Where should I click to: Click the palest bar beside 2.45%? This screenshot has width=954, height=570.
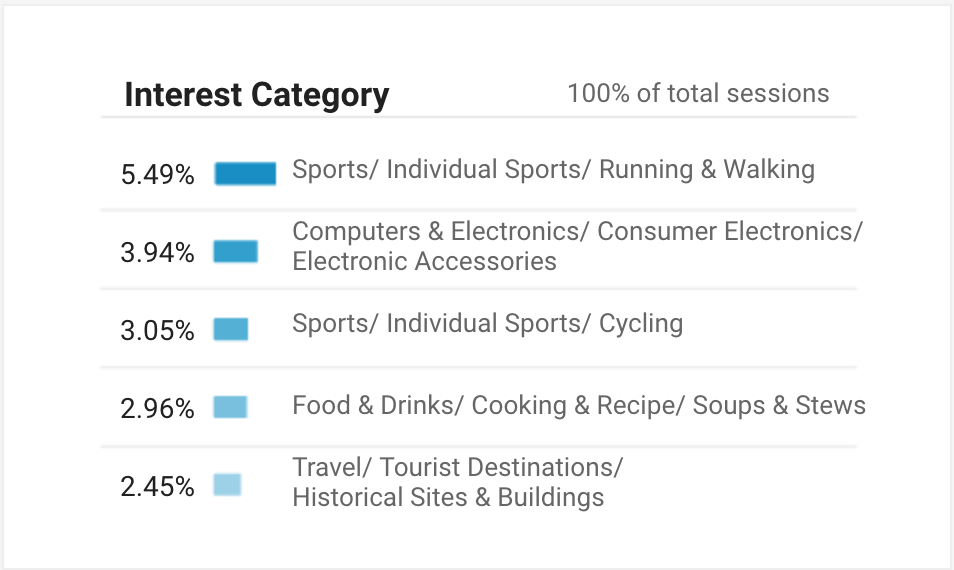coord(227,485)
